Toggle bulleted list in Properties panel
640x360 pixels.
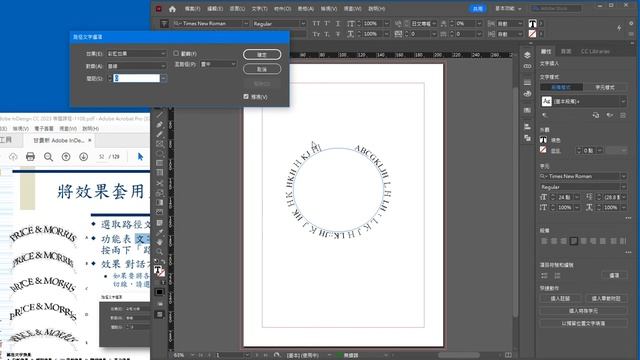[x=544, y=276]
